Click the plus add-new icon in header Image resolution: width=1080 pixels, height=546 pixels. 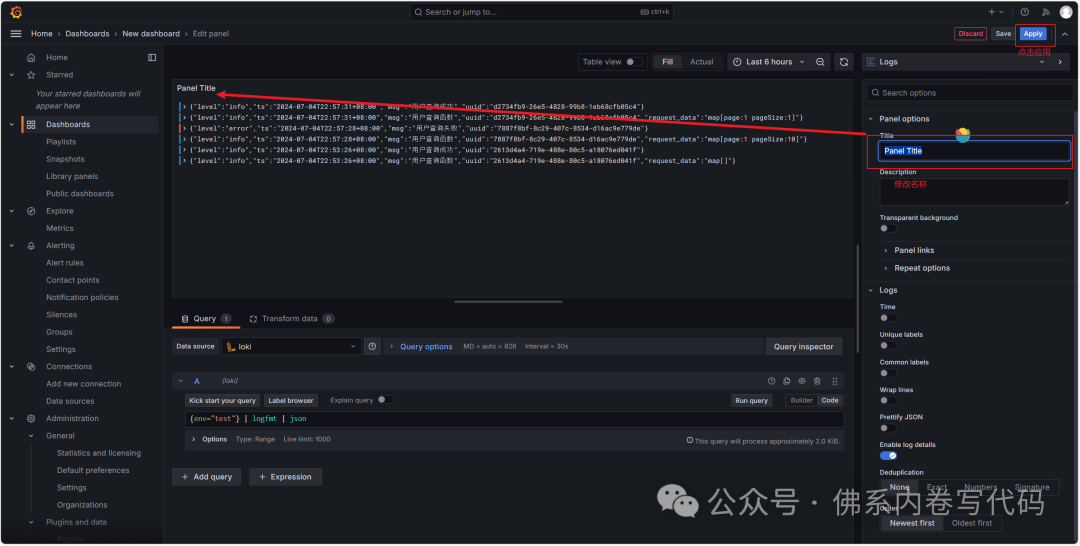(992, 12)
